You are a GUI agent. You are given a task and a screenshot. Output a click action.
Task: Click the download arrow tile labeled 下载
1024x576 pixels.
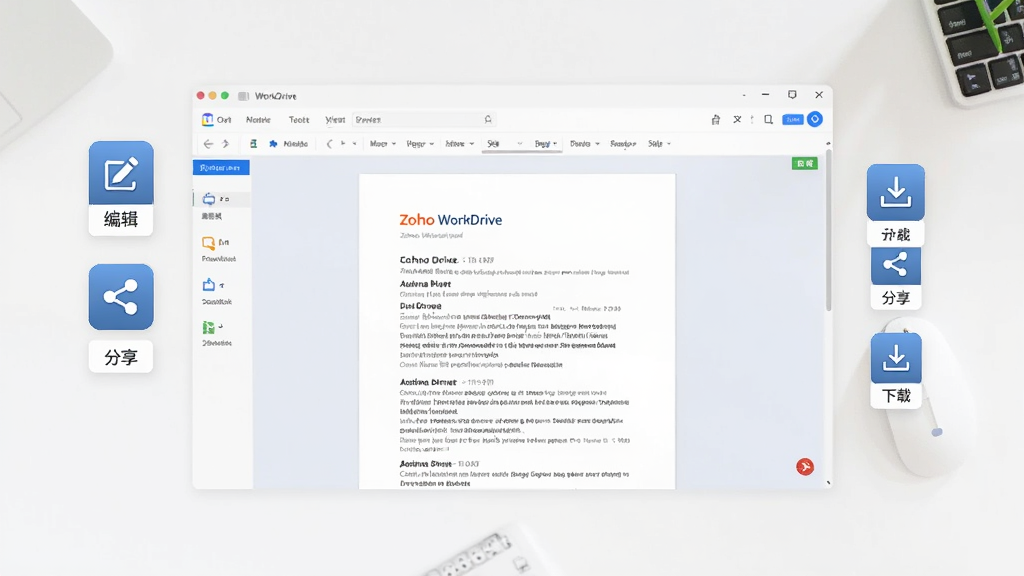click(x=896, y=359)
